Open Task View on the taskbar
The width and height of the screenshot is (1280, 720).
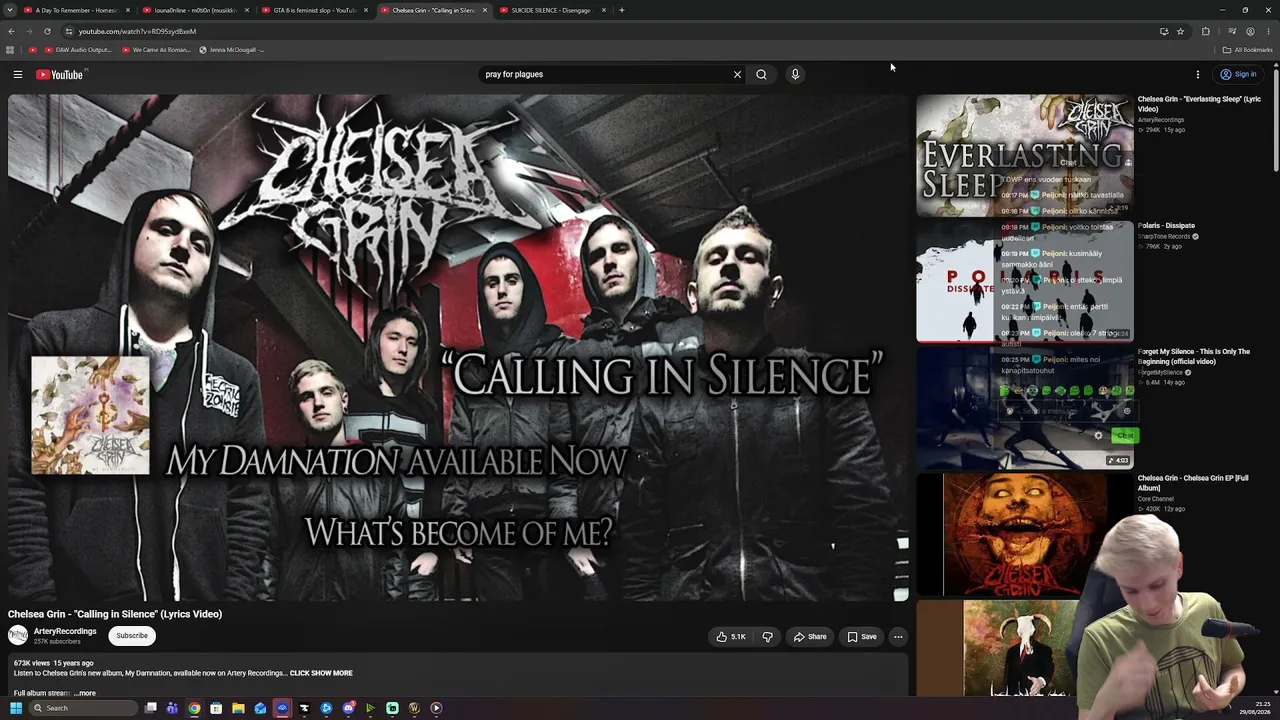pyautogui.click(x=151, y=708)
